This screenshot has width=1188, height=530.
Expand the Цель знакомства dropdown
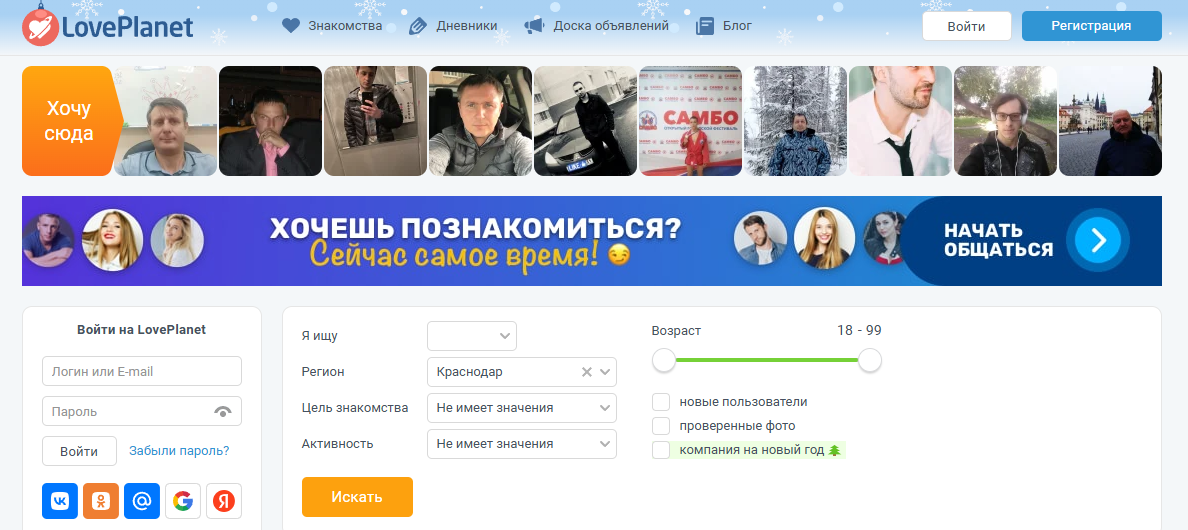[521, 408]
